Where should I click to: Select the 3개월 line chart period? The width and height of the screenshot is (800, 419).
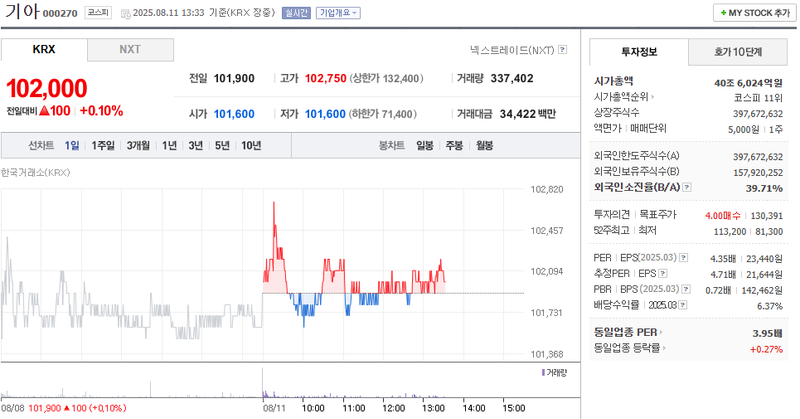click(x=138, y=145)
